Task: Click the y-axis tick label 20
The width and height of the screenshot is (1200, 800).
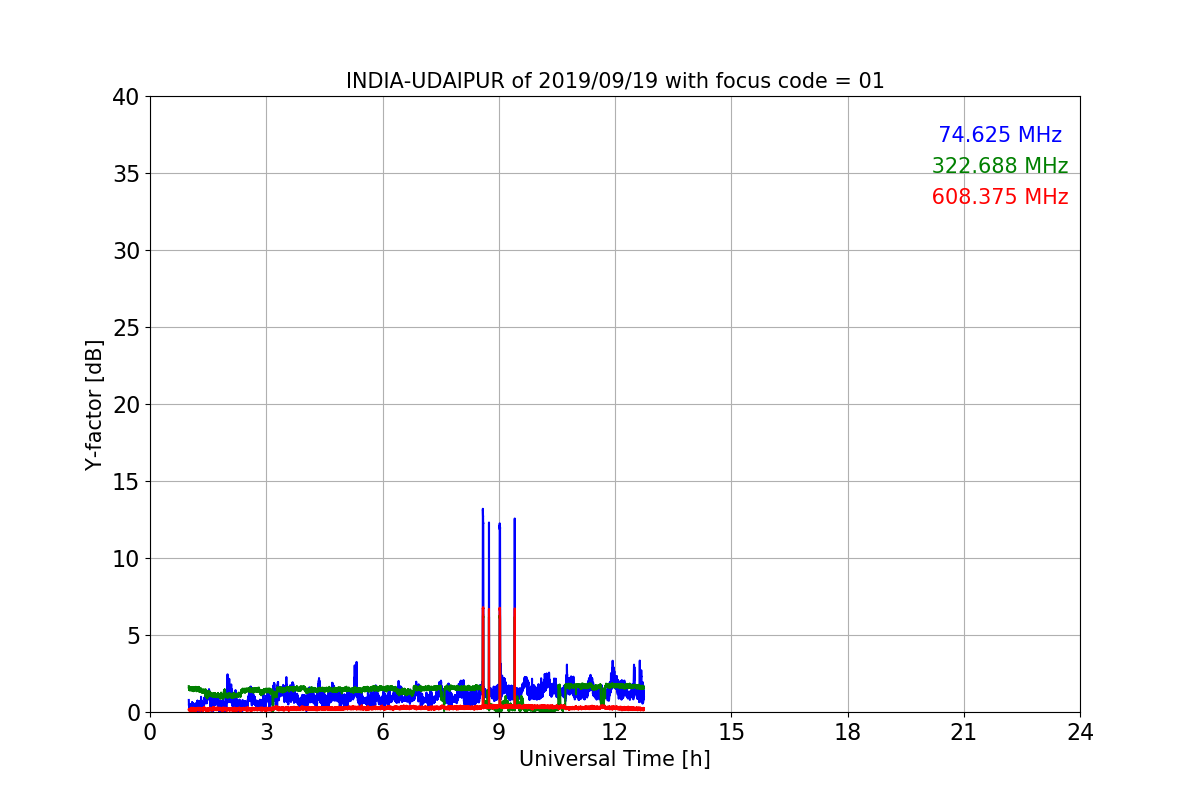Action: coord(126,405)
